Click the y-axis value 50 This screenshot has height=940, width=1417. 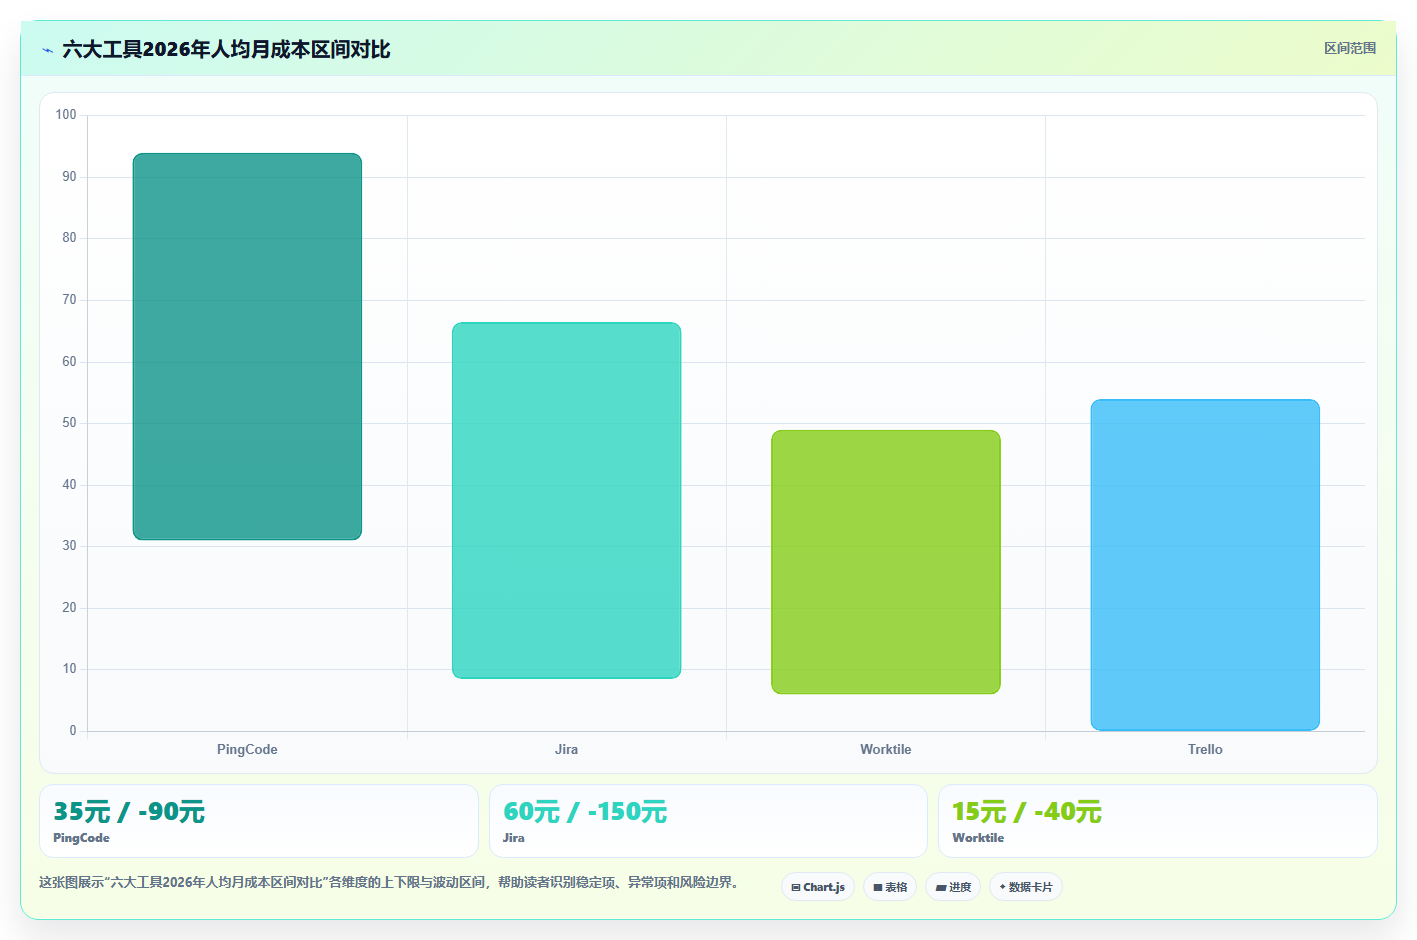coord(69,423)
